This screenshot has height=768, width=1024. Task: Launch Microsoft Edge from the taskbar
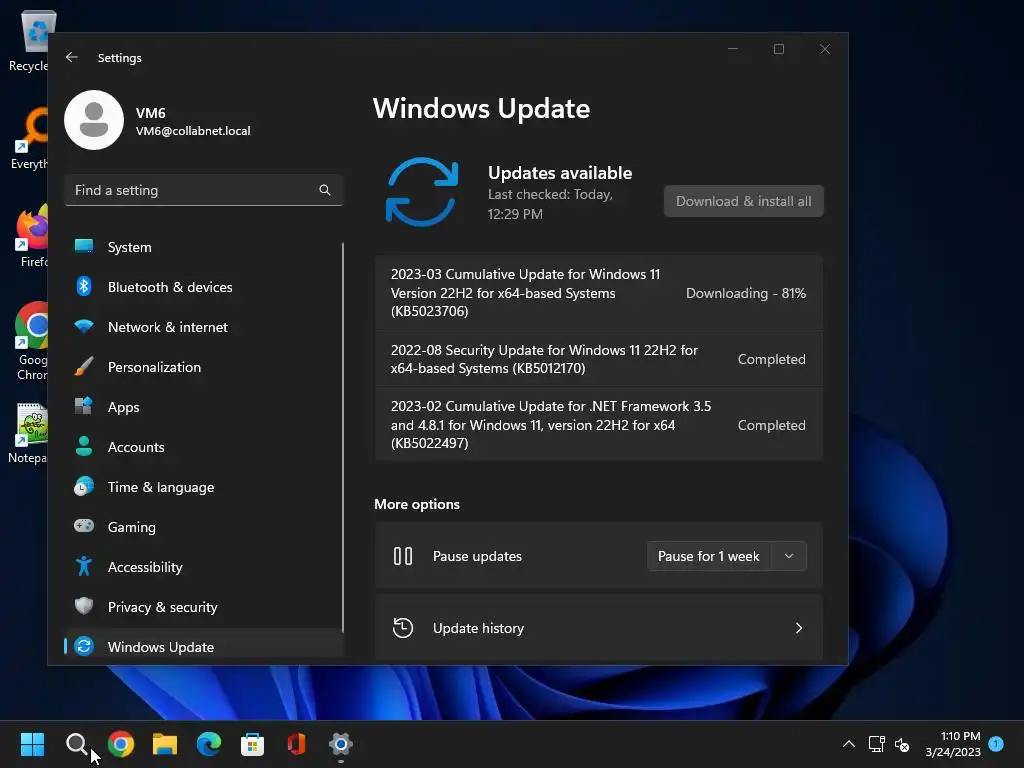[209, 744]
